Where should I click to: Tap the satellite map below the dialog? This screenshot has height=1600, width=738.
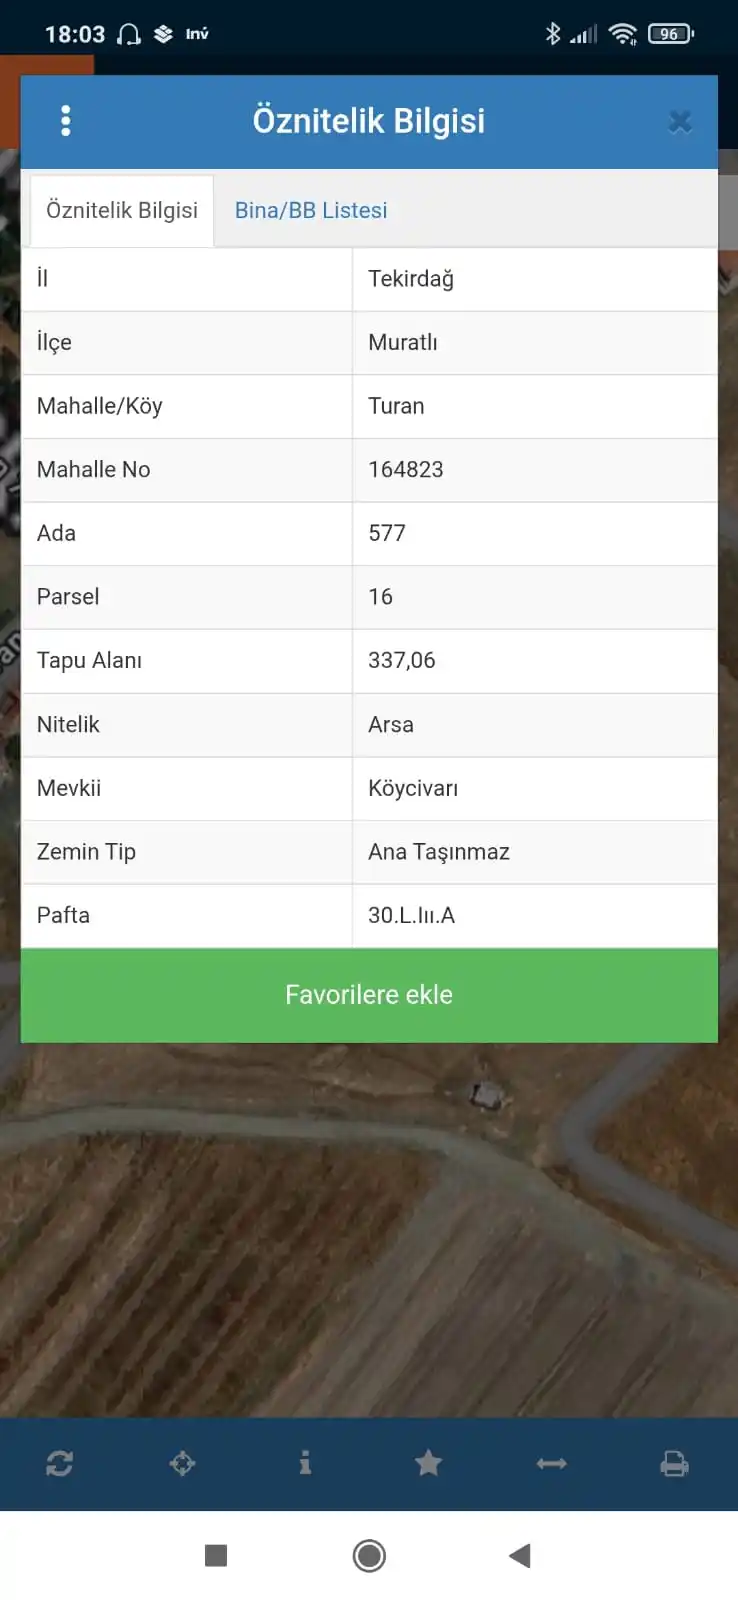(369, 1230)
